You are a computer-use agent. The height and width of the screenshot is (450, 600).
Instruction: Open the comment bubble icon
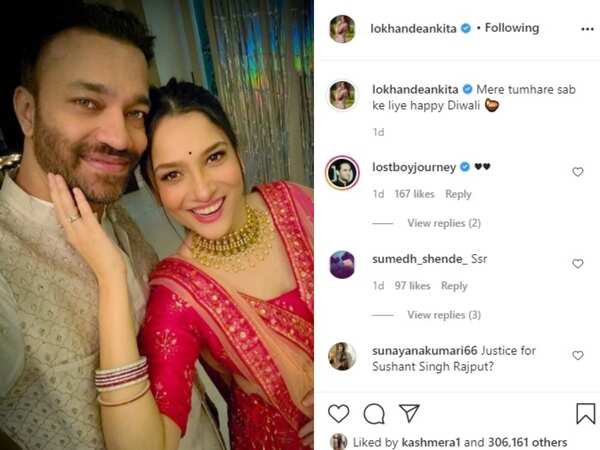[374, 414]
